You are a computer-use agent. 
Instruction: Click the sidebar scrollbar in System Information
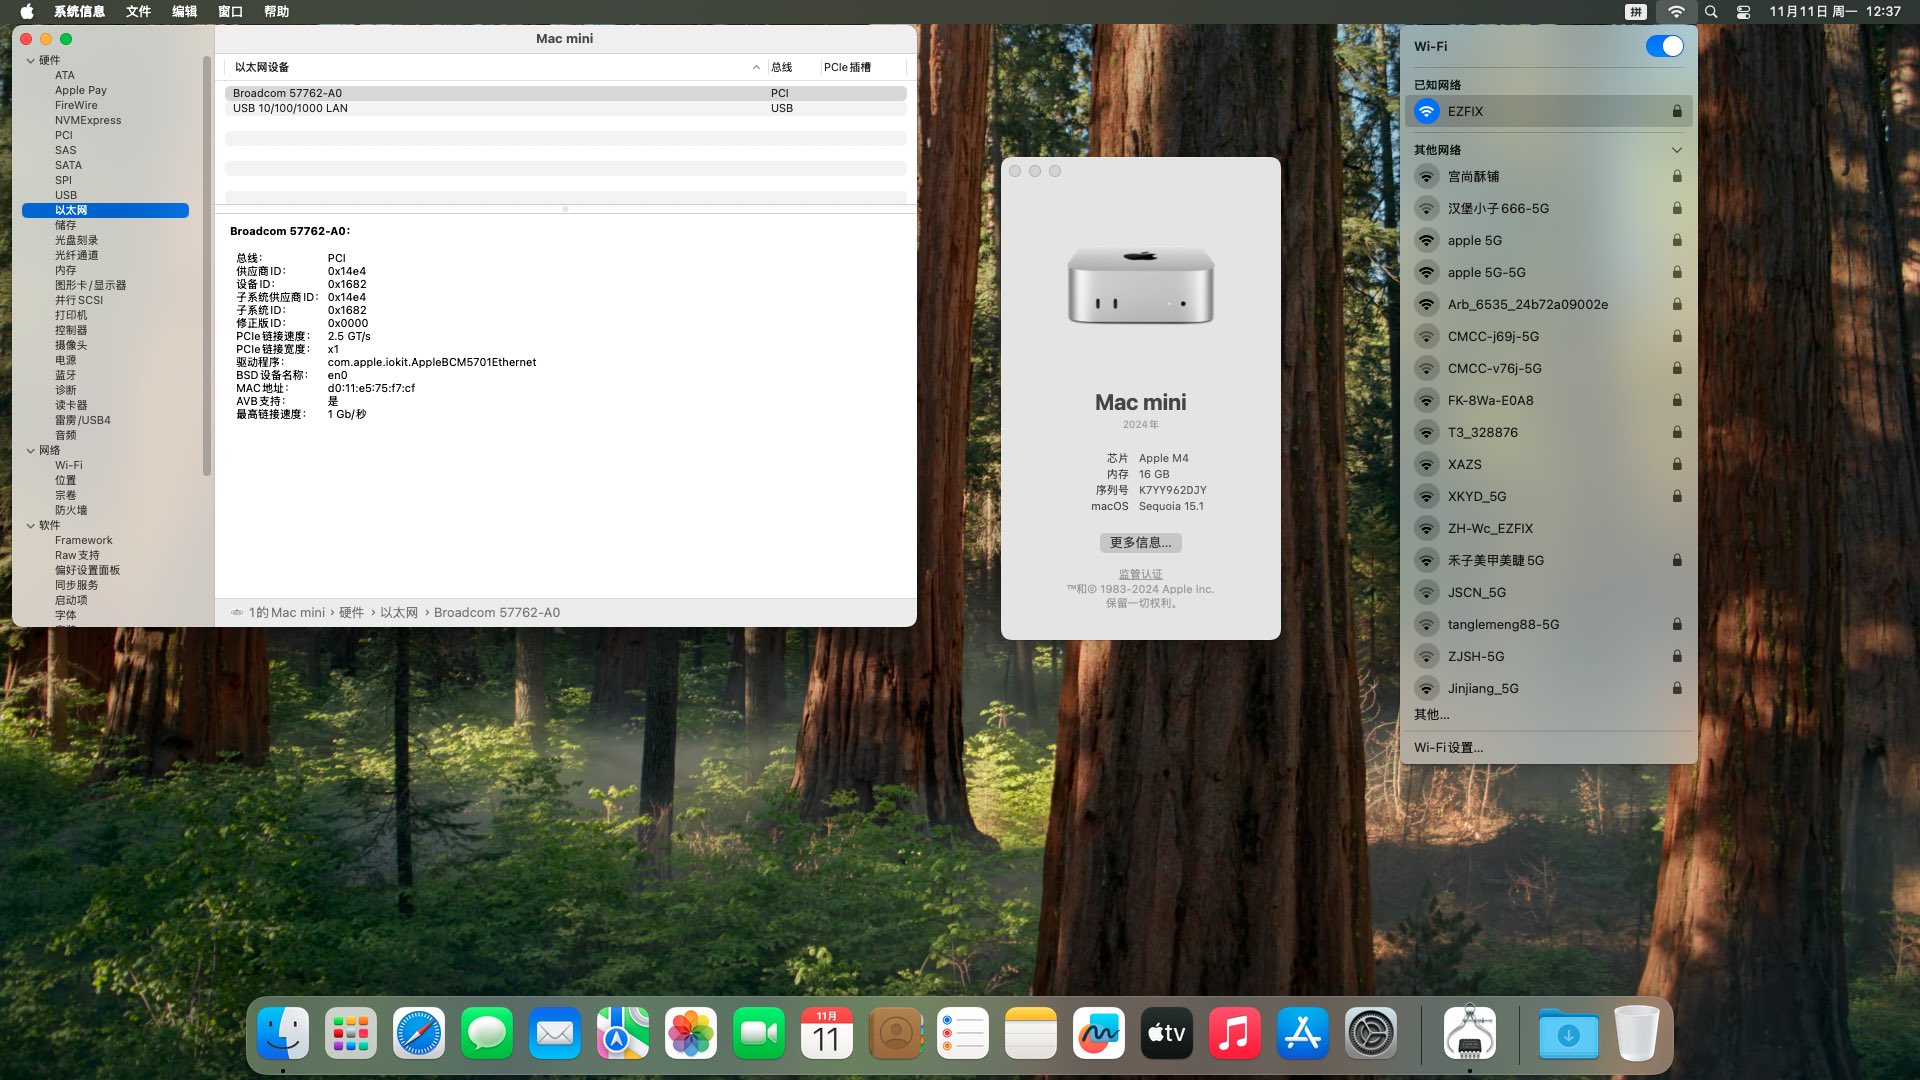(x=207, y=265)
